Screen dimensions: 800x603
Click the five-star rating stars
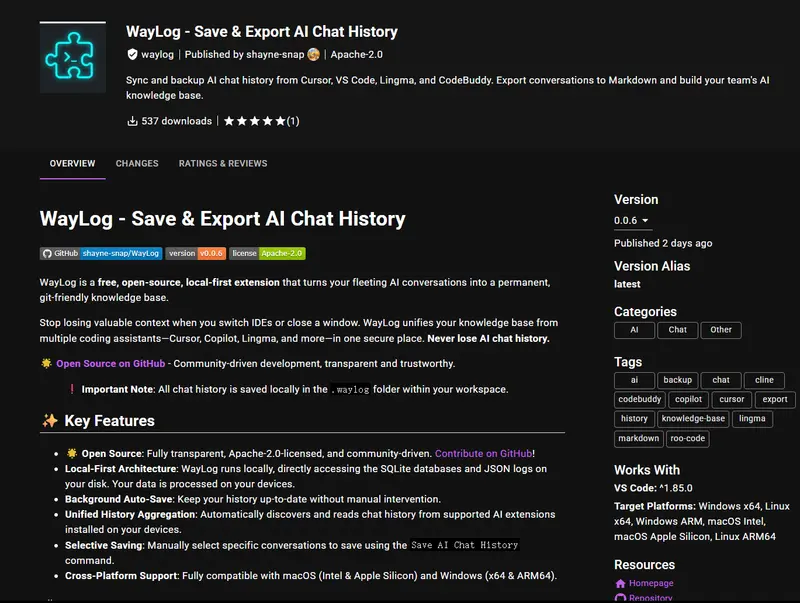[x=254, y=121]
